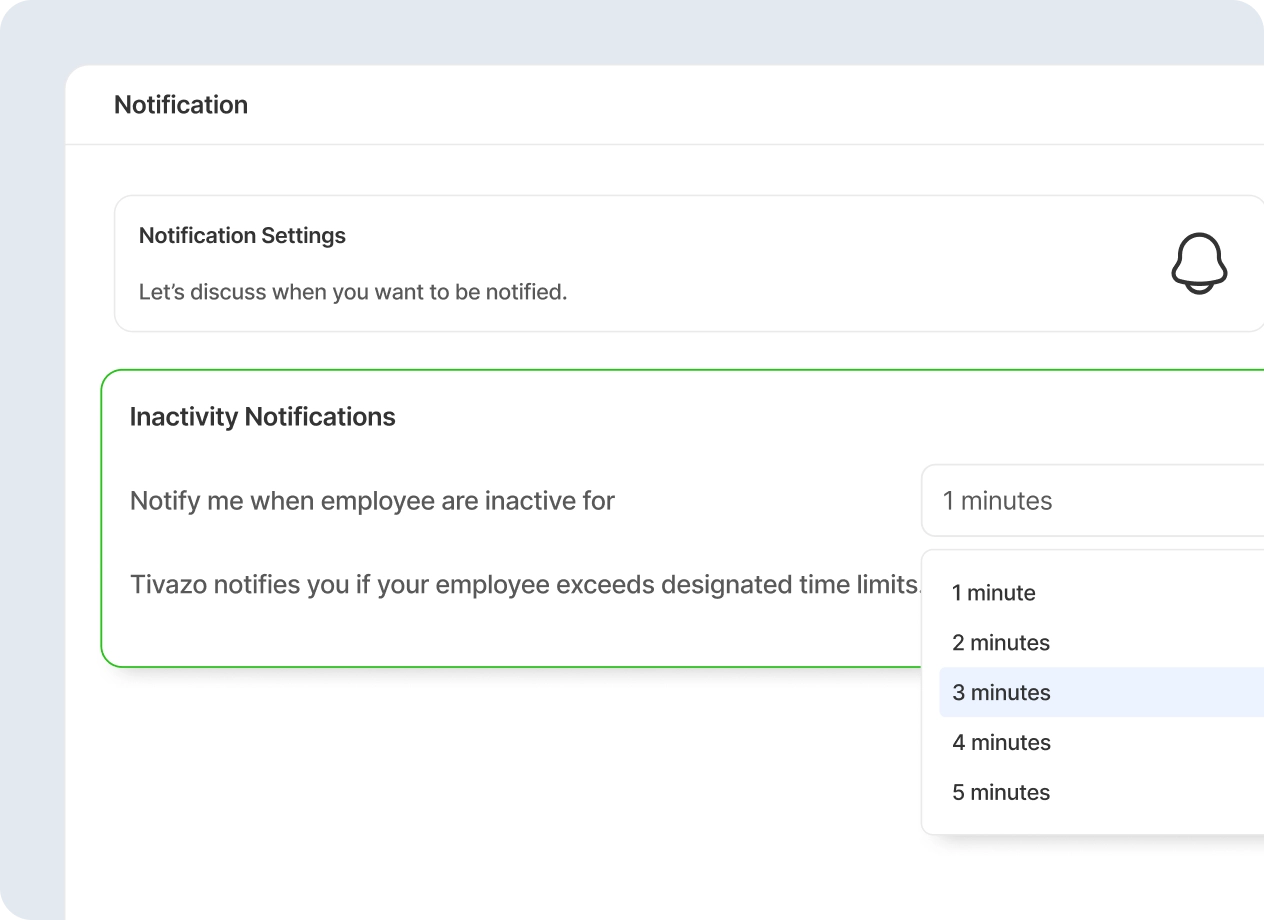The image size is (1264, 920).
Task: Click the Notify me when employee inactive label
Action: (372, 500)
